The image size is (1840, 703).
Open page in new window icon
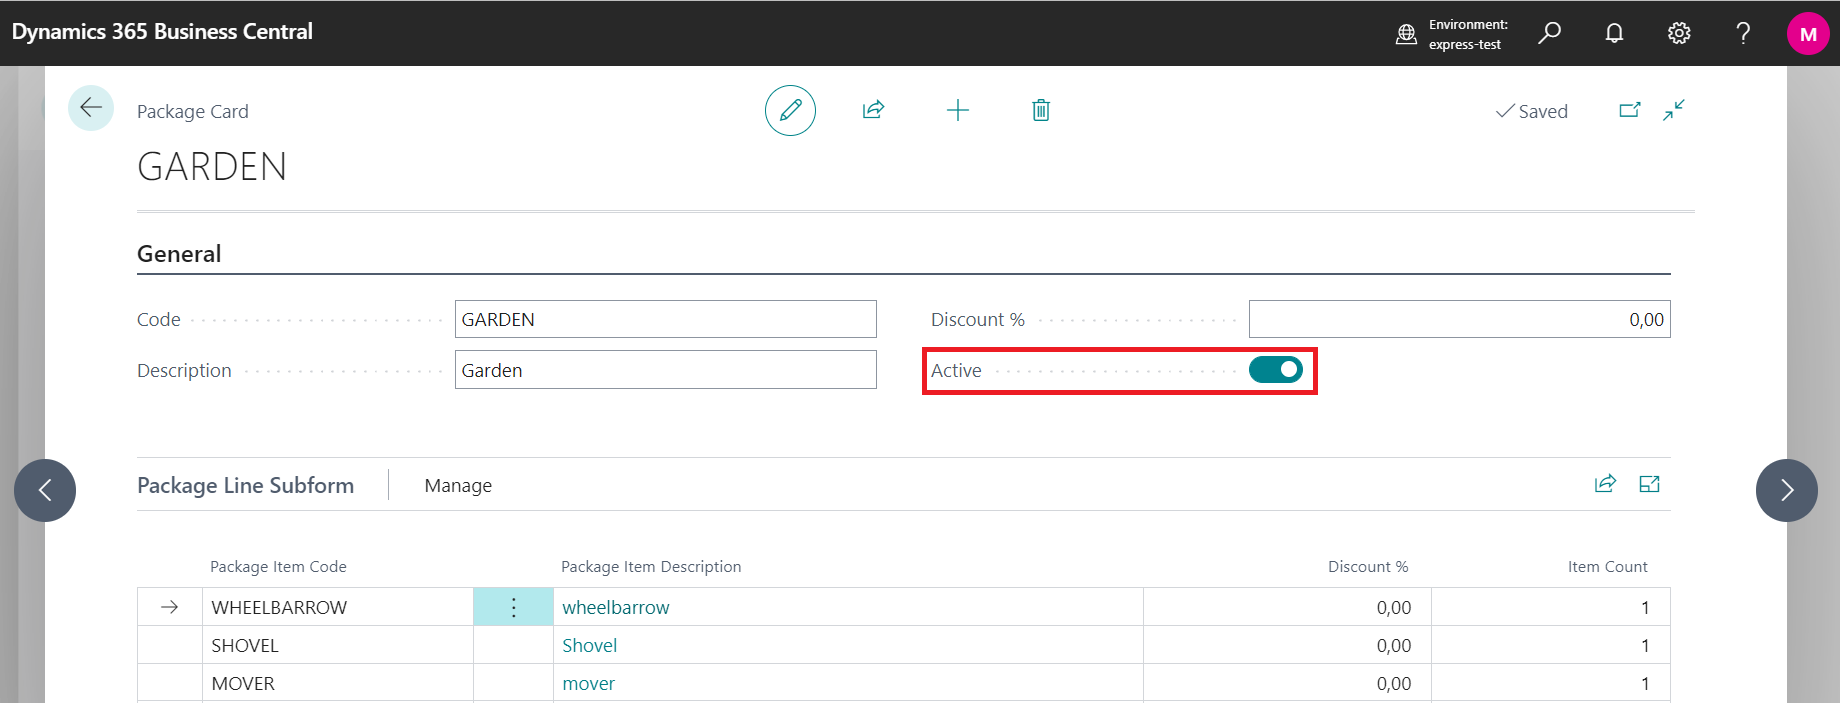click(1629, 110)
